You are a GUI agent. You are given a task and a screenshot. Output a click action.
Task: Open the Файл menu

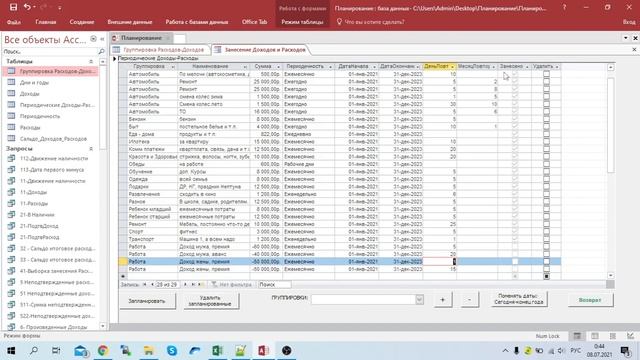point(14,22)
